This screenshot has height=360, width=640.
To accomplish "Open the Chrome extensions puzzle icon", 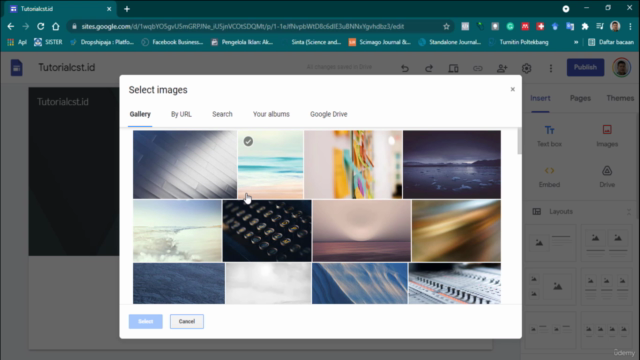I will pyautogui.click(x=585, y=27).
